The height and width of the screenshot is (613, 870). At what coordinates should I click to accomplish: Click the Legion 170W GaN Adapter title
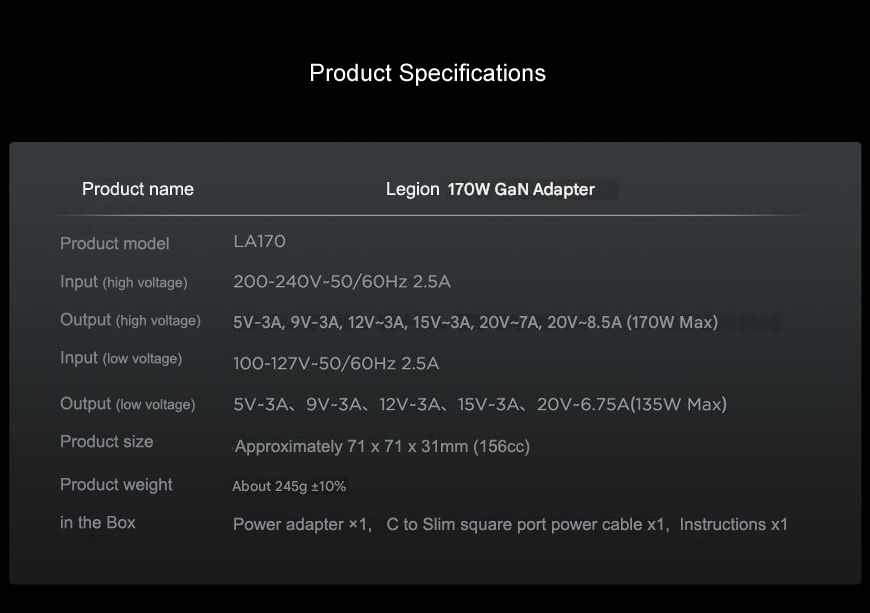pos(490,189)
